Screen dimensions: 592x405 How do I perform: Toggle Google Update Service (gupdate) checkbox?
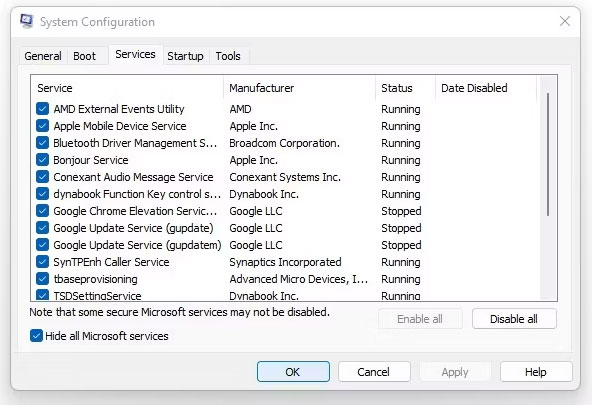tap(42, 228)
